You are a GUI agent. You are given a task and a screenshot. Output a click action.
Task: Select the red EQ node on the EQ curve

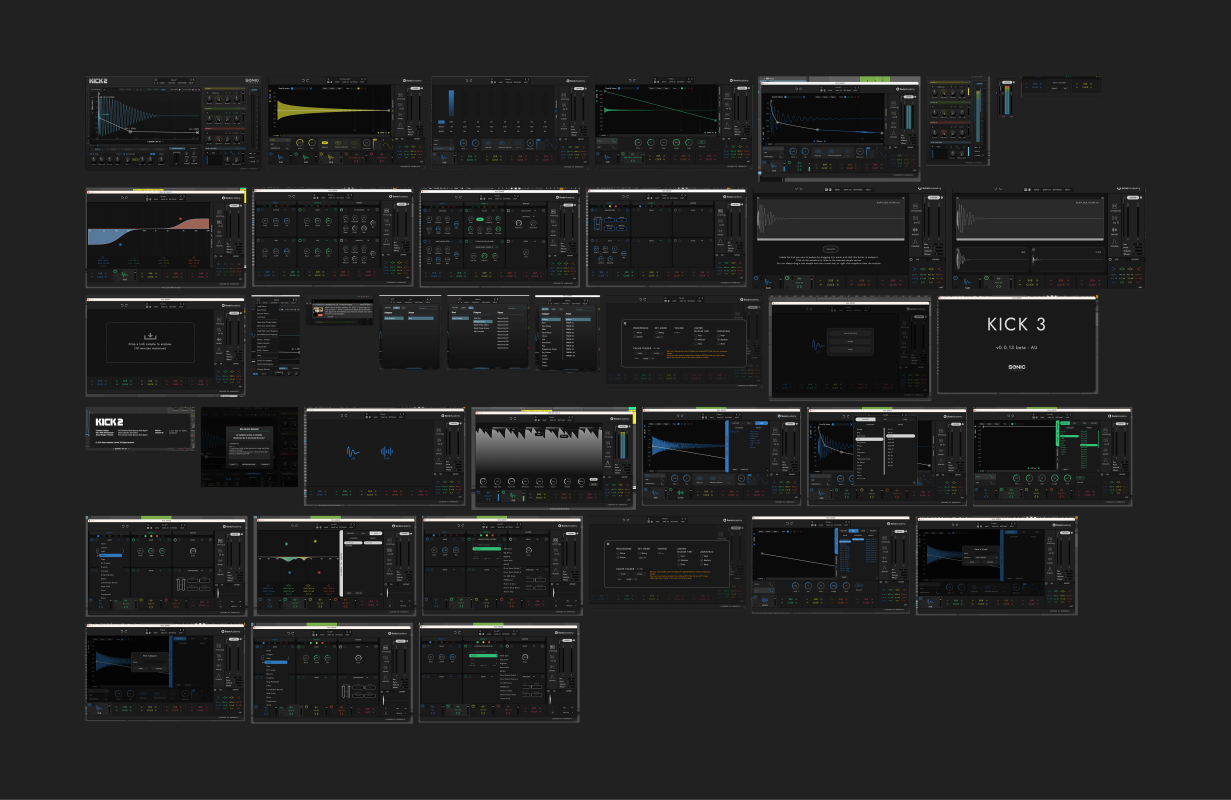181,219
